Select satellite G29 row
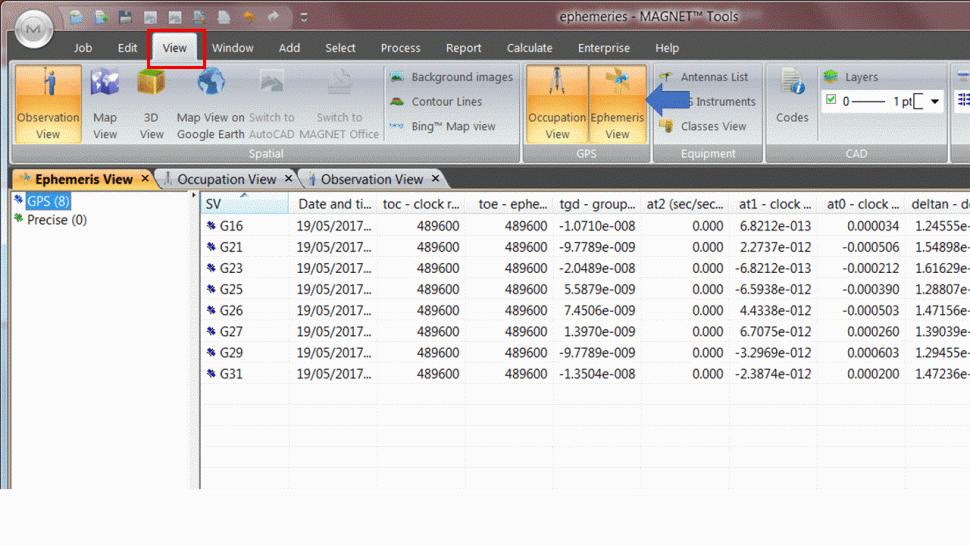This screenshot has width=970, height=546. [585, 352]
